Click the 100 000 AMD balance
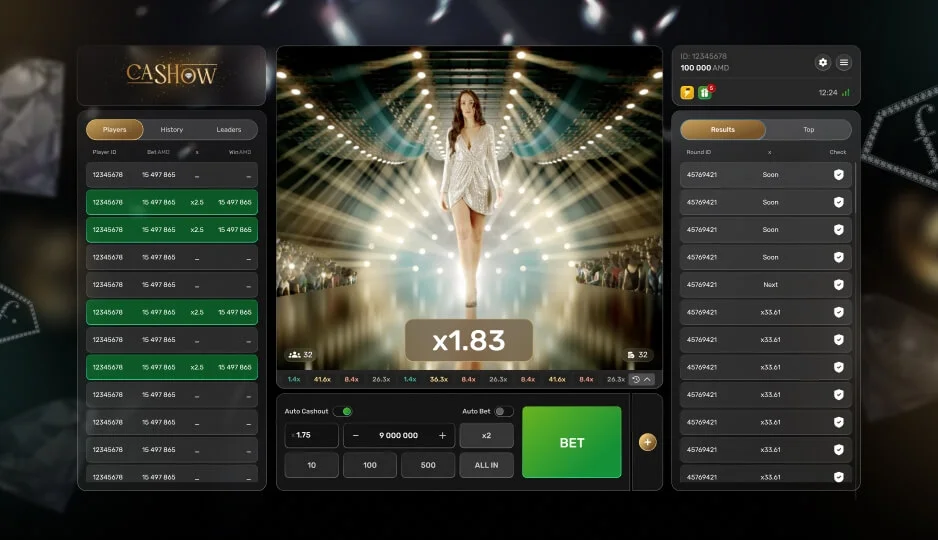This screenshot has width=938, height=540. pos(705,68)
